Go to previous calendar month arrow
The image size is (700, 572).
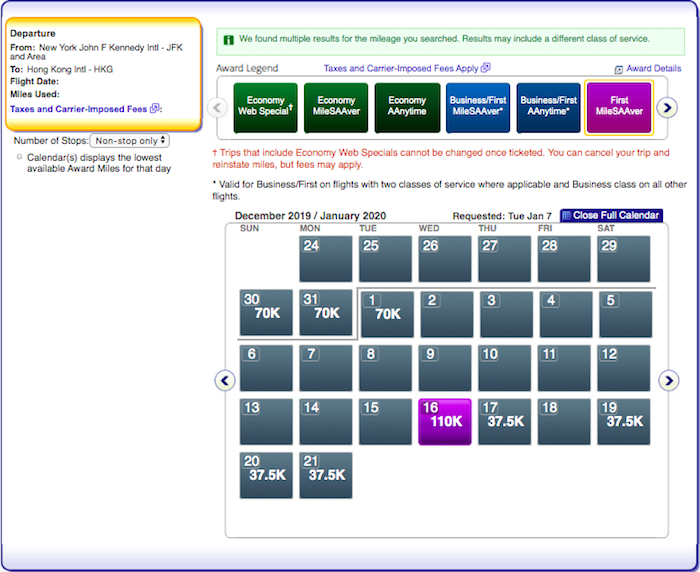(x=225, y=380)
